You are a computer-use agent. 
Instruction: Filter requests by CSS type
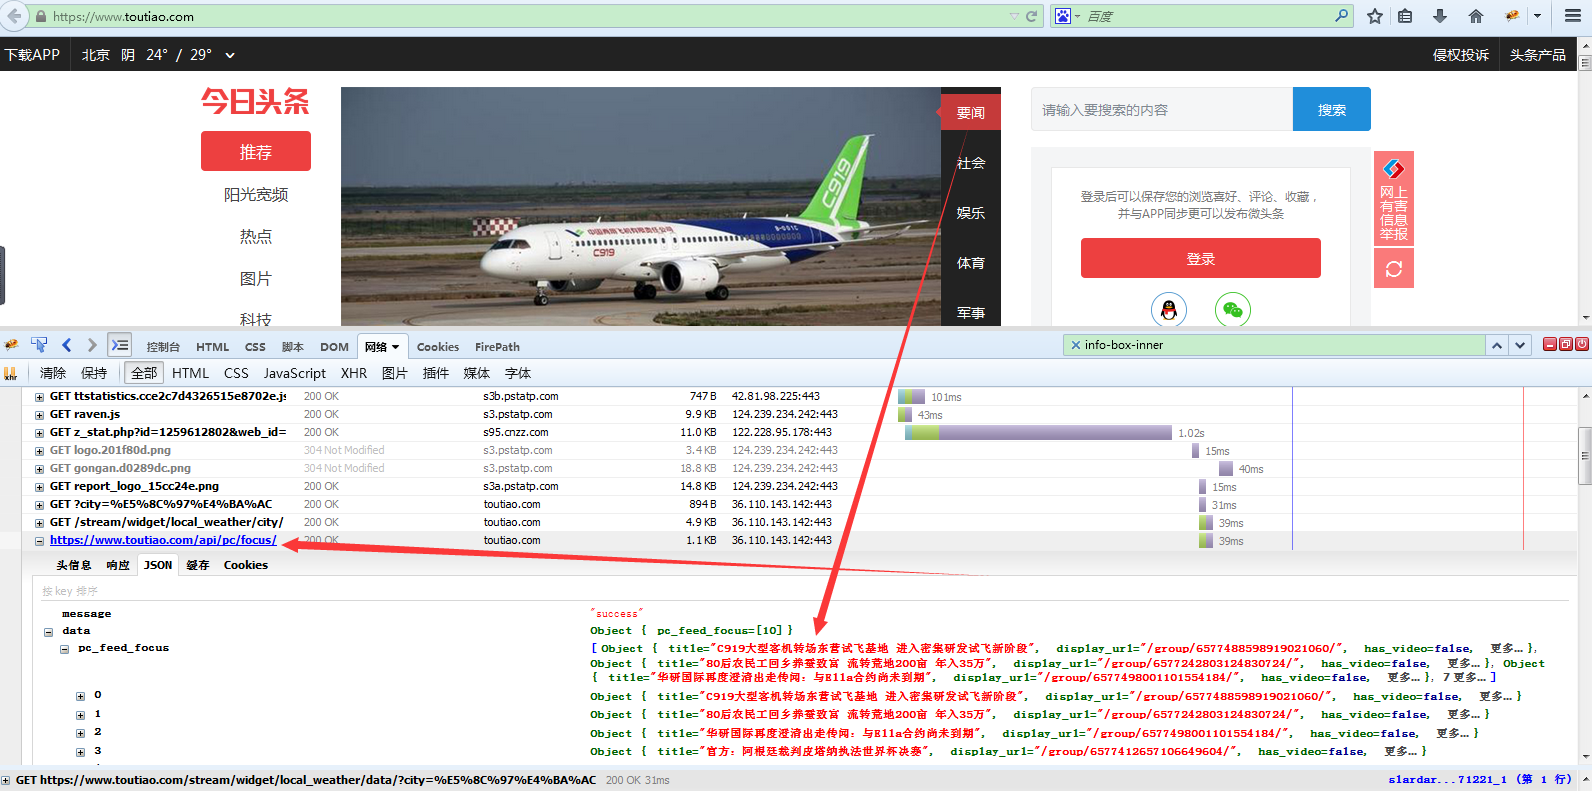[x=236, y=373]
